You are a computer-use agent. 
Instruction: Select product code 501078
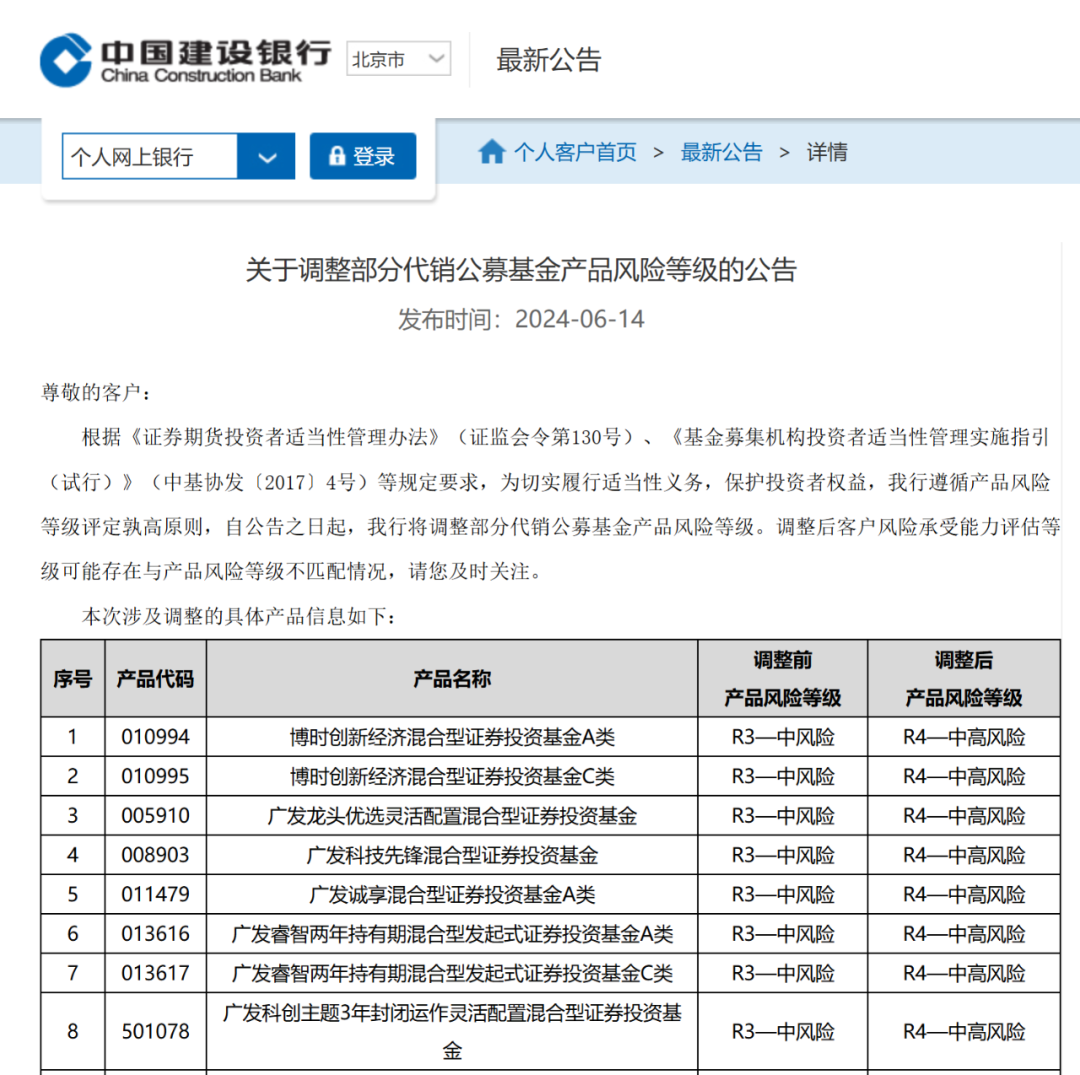156,1031
